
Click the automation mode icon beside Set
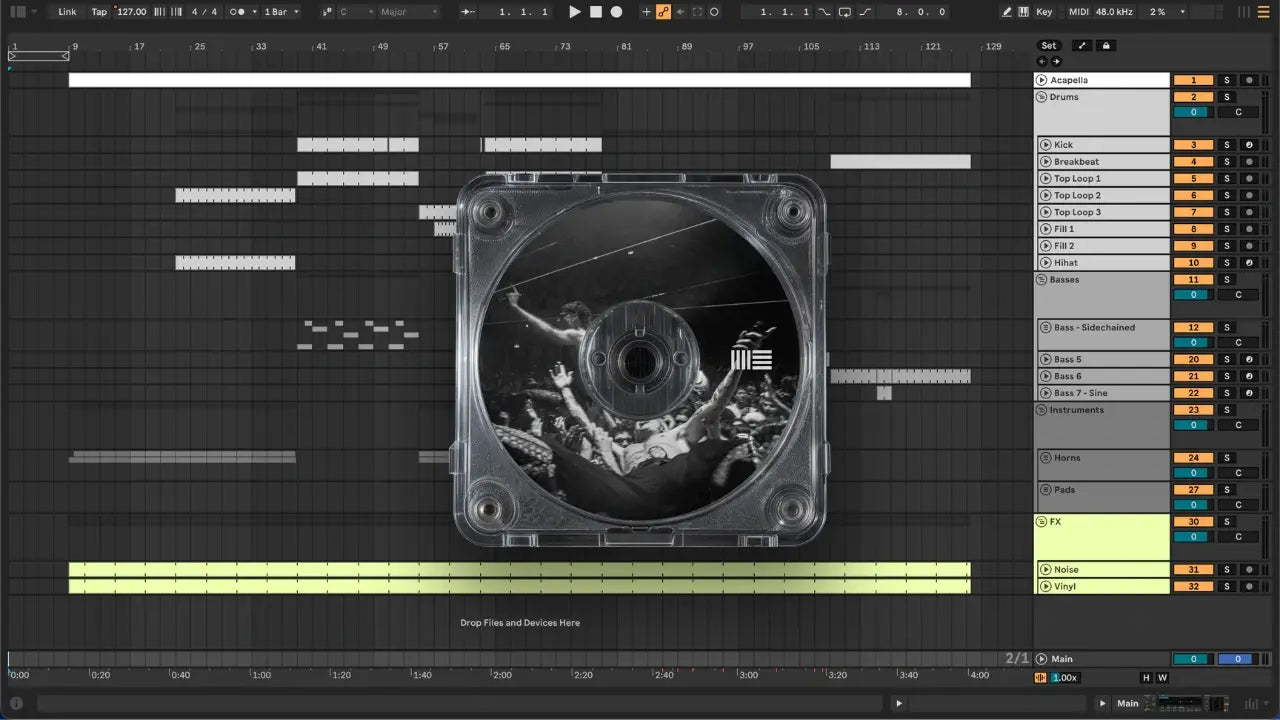[1082, 45]
